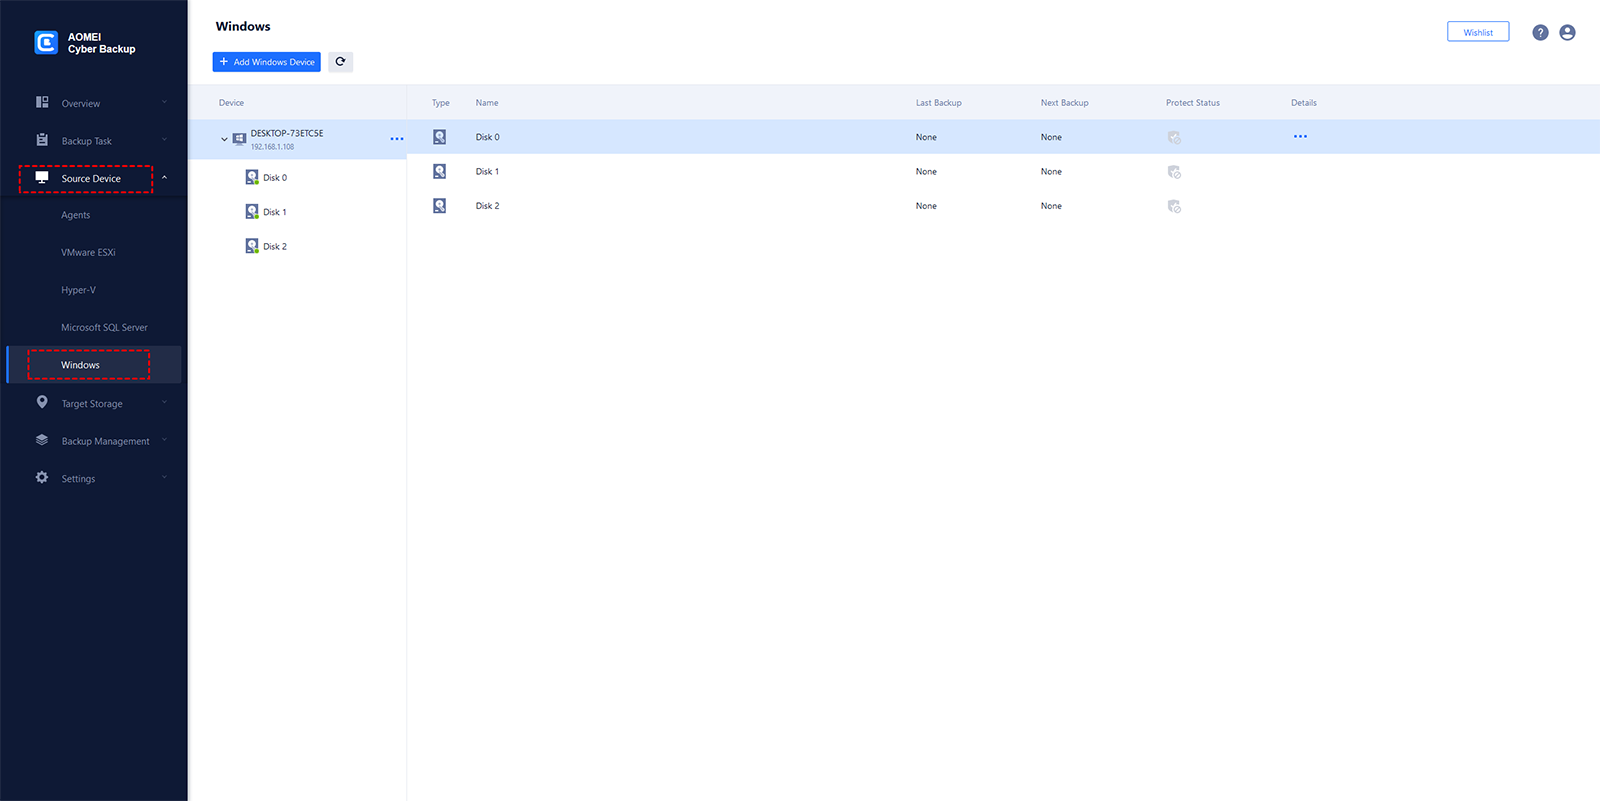Collapse the Source Device menu chevron
This screenshot has height=801, width=1600.
click(x=164, y=178)
